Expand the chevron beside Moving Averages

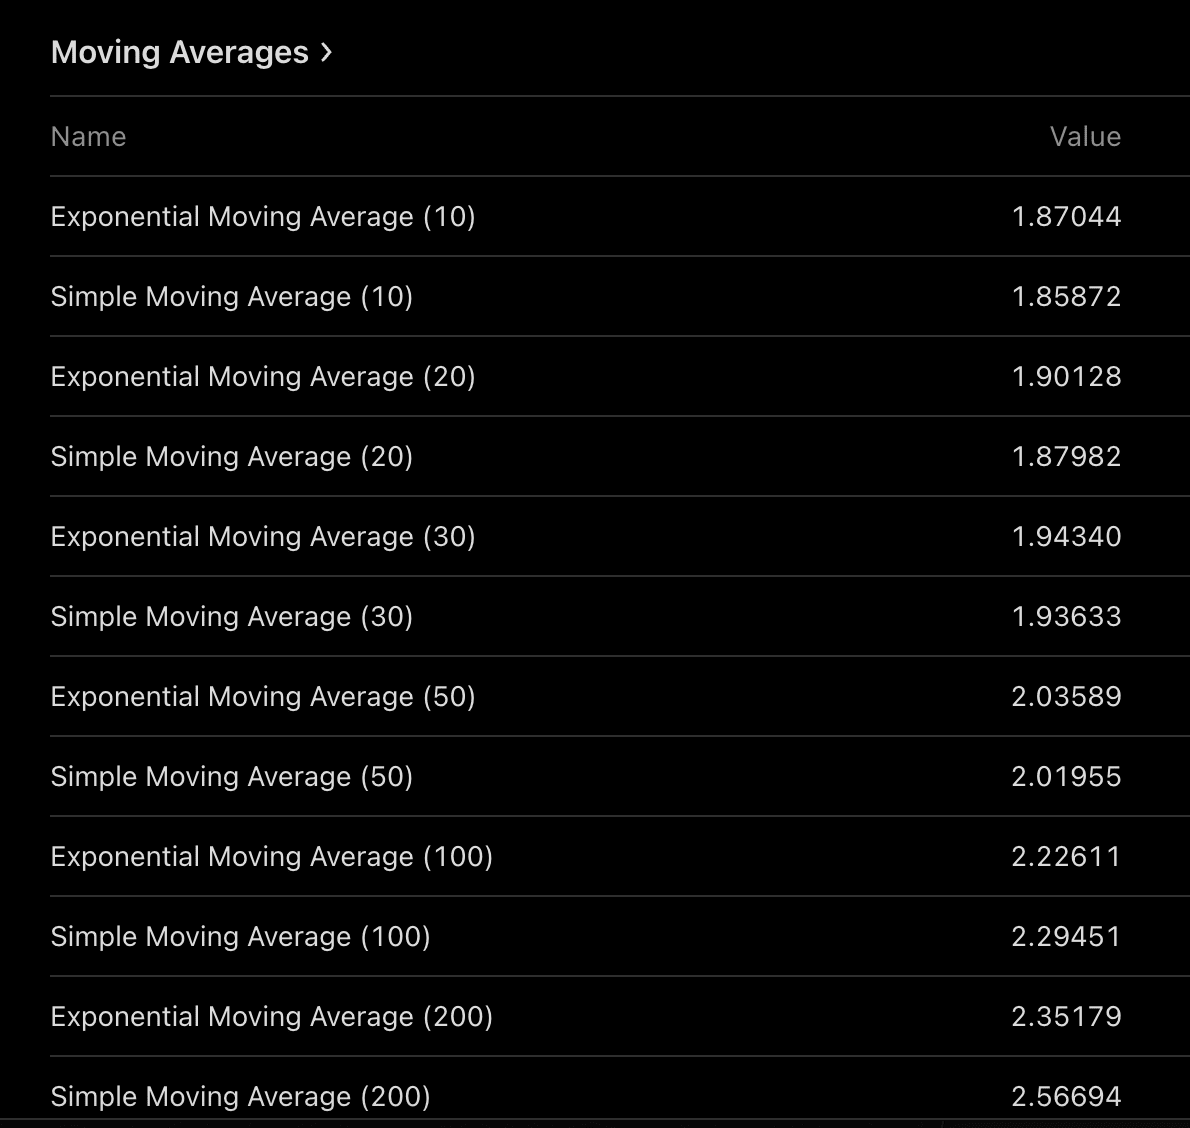(326, 53)
